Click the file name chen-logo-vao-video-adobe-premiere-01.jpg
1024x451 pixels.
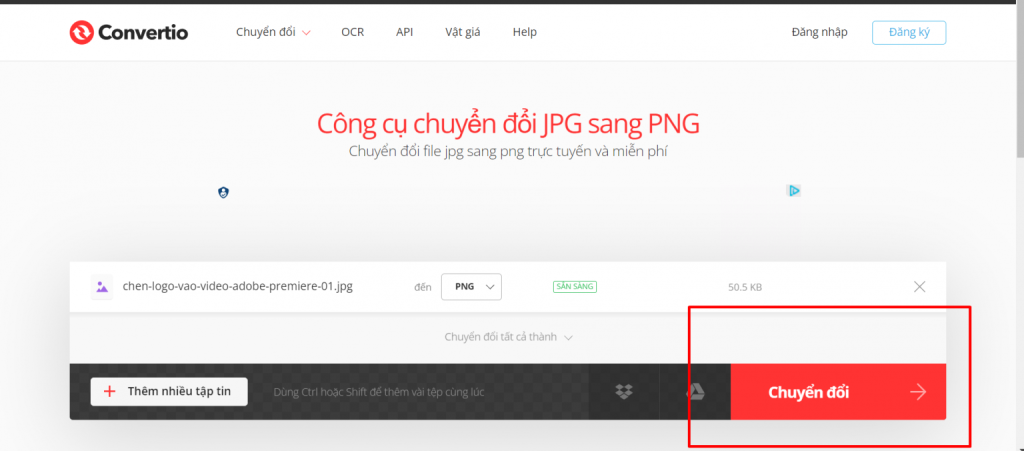[238, 287]
